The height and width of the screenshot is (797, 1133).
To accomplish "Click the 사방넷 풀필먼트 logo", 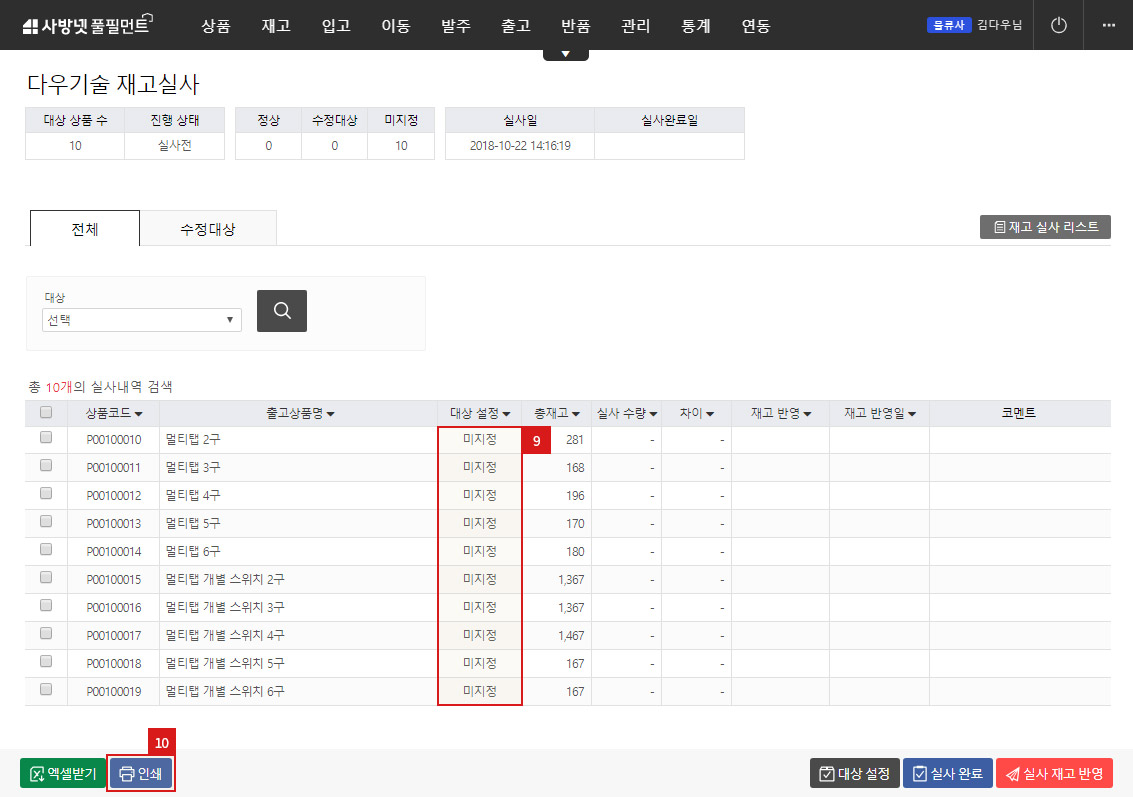I will pos(88,24).
